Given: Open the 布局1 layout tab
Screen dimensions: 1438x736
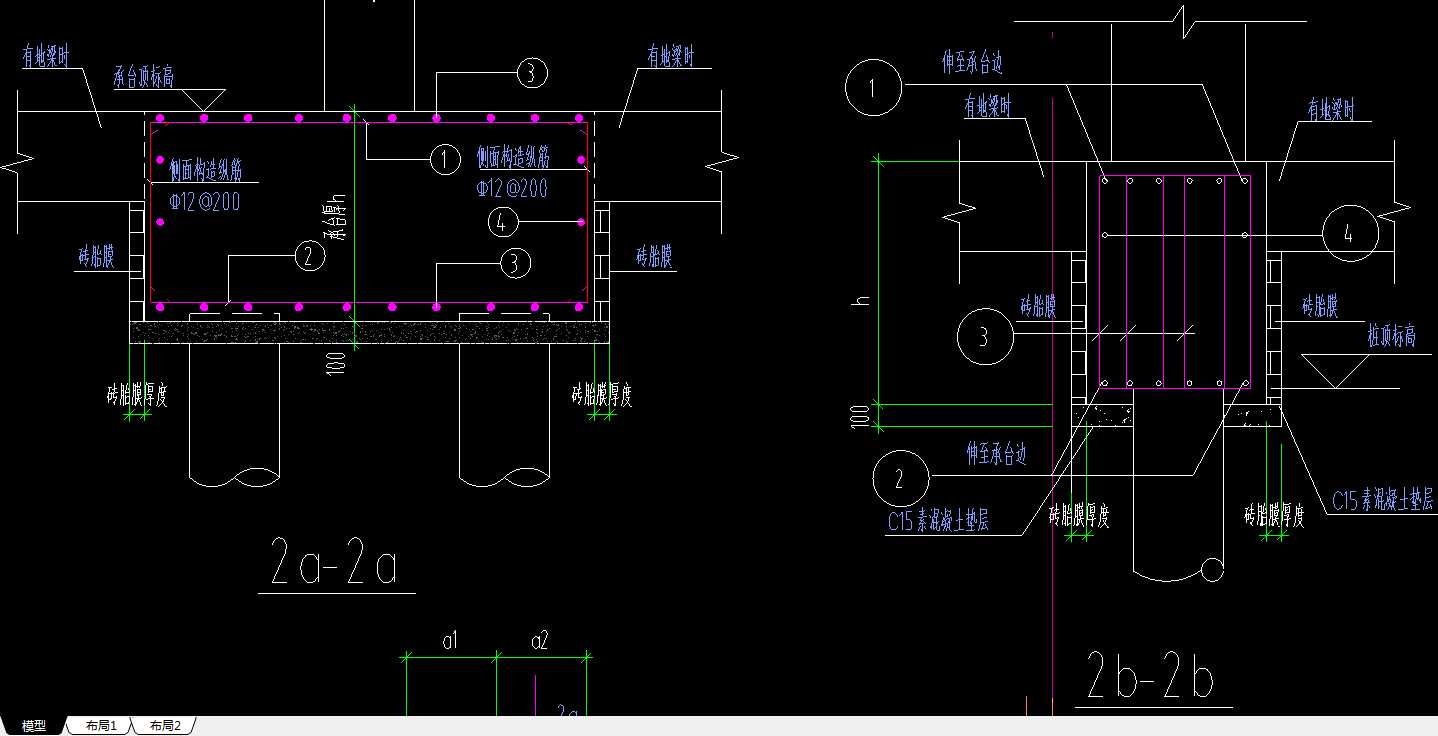Looking at the screenshot, I should [x=101, y=726].
